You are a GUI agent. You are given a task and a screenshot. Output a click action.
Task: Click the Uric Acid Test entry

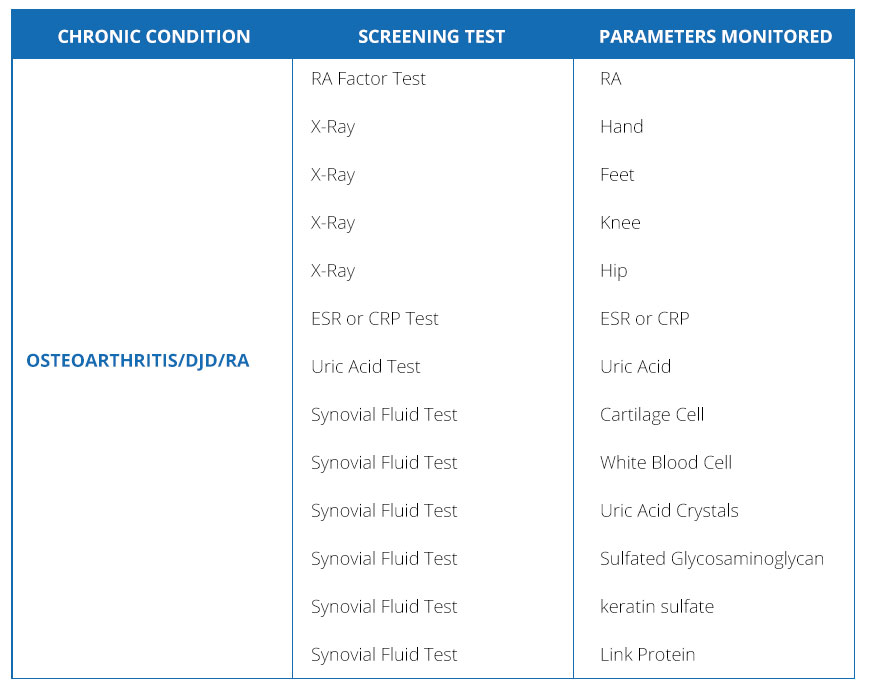pos(366,367)
